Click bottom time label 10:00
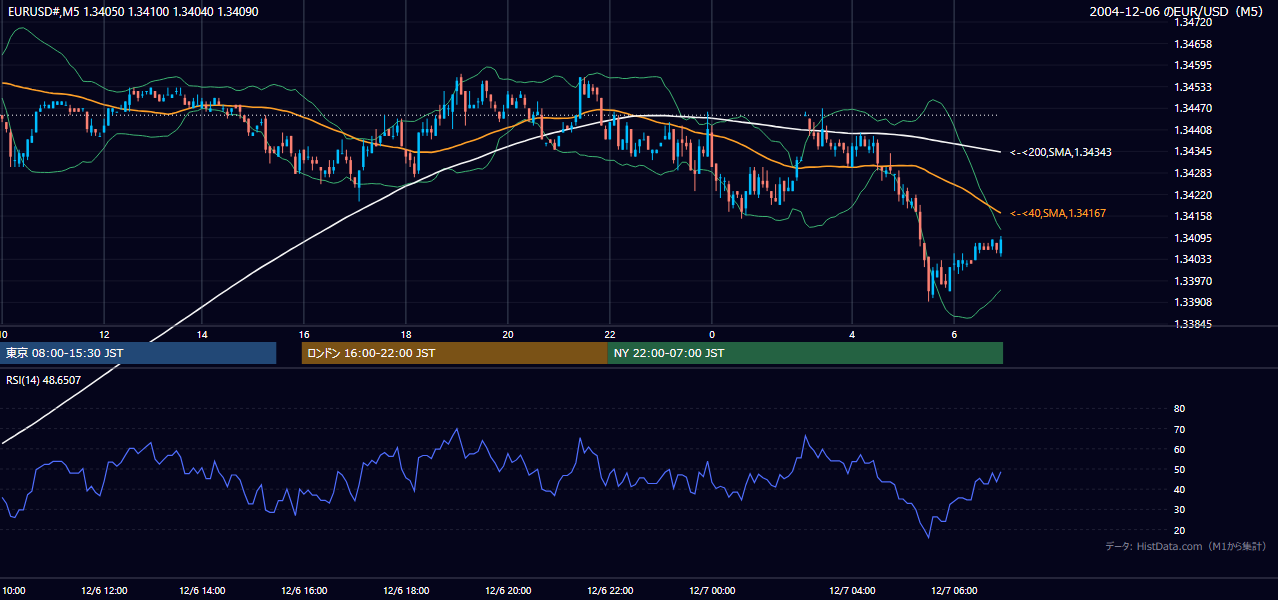Screen dimensions: 1278x600 point(12,590)
